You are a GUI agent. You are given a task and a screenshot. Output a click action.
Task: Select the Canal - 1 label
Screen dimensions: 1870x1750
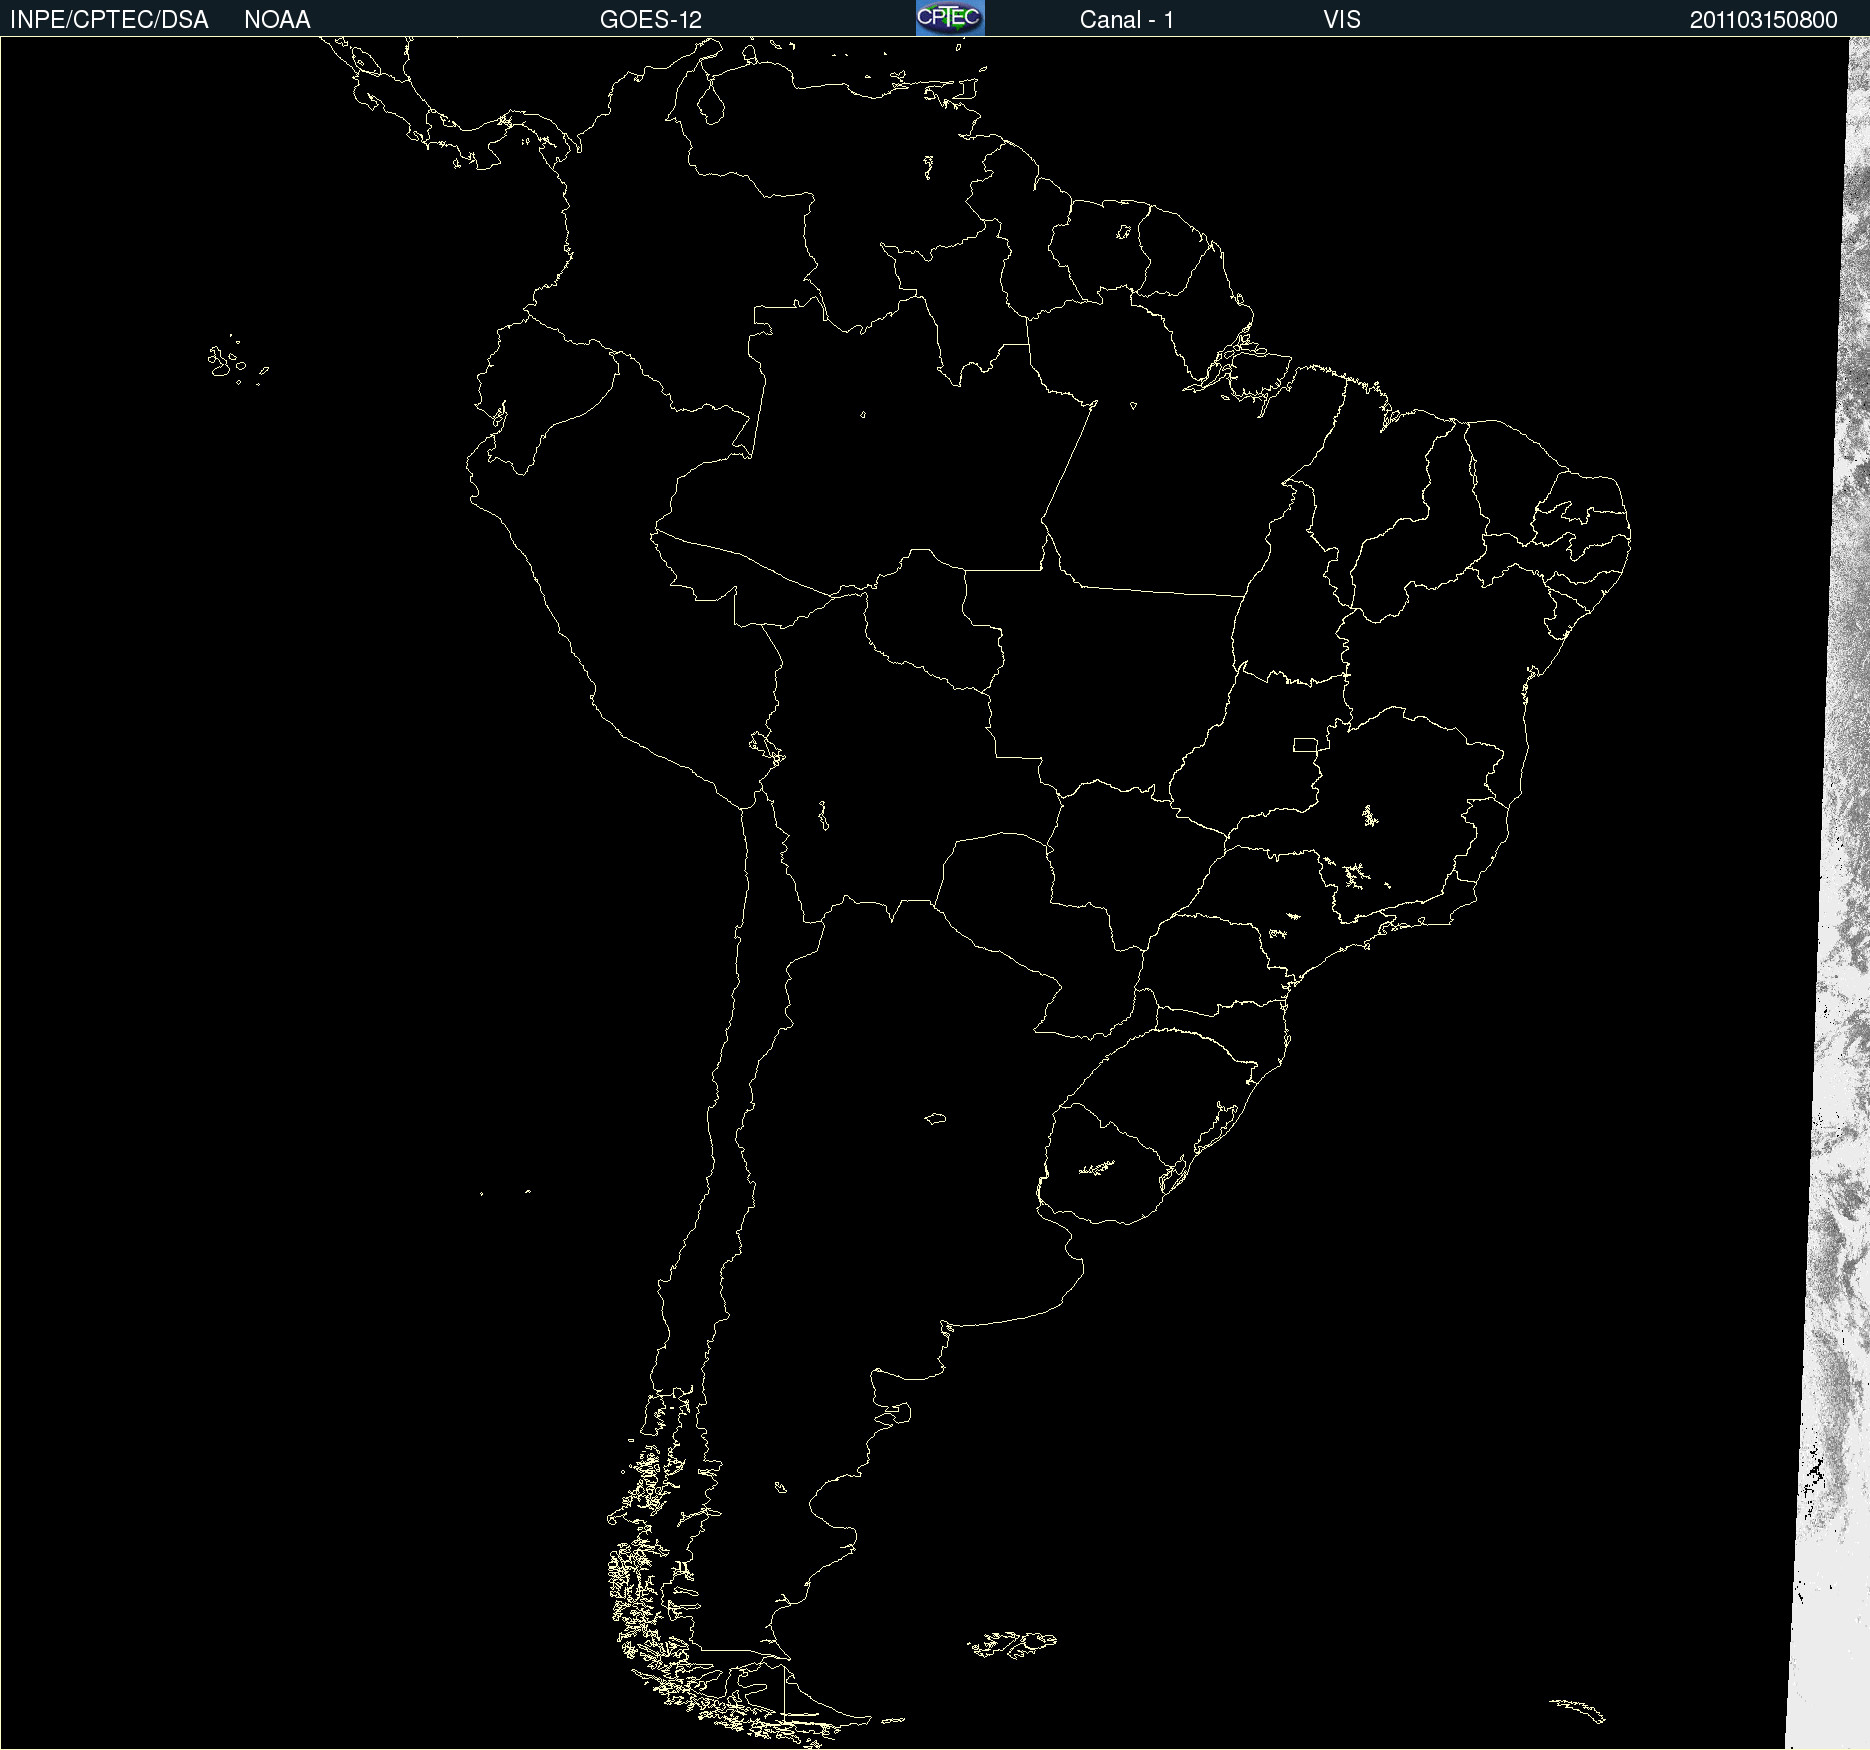[1127, 20]
